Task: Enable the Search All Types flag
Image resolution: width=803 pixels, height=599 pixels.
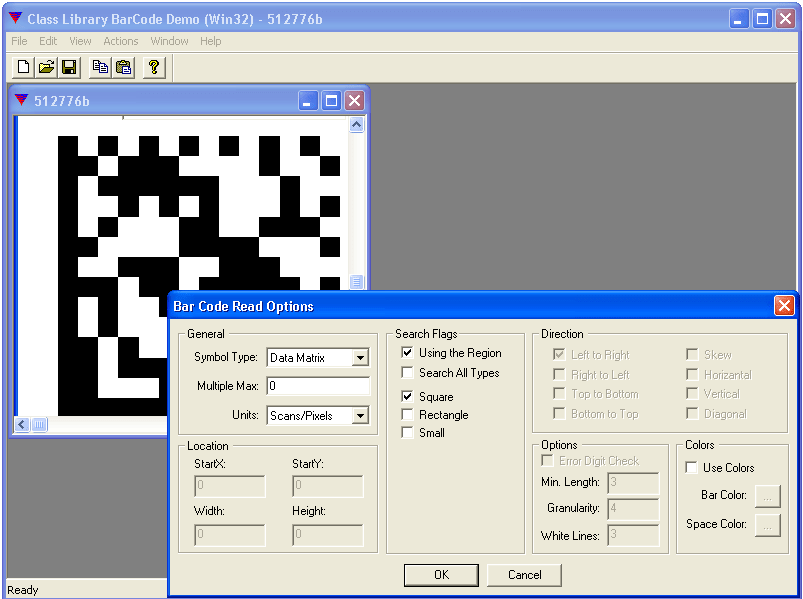Action: 407,372
